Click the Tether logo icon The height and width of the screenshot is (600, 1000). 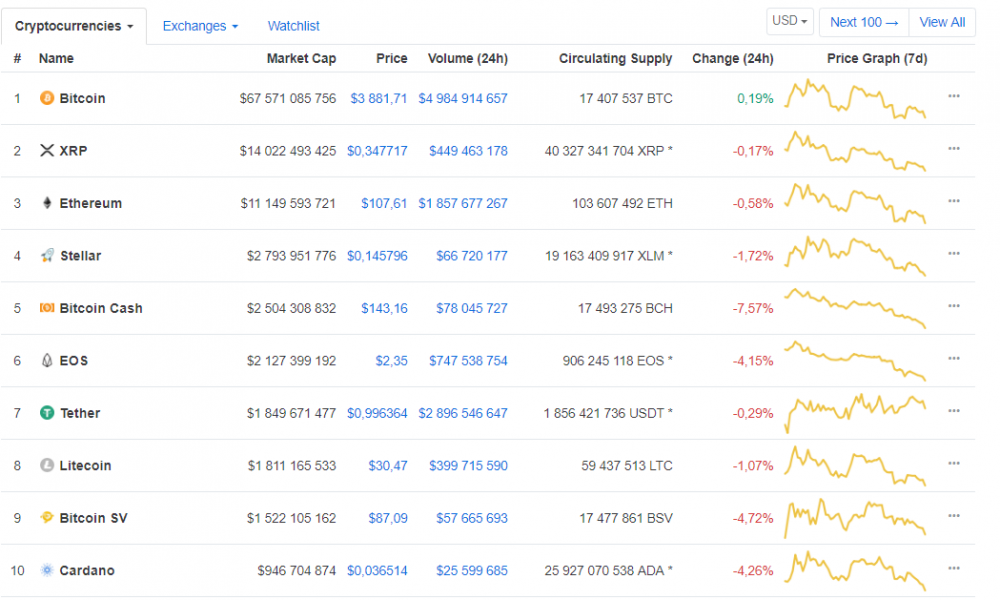[47, 413]
